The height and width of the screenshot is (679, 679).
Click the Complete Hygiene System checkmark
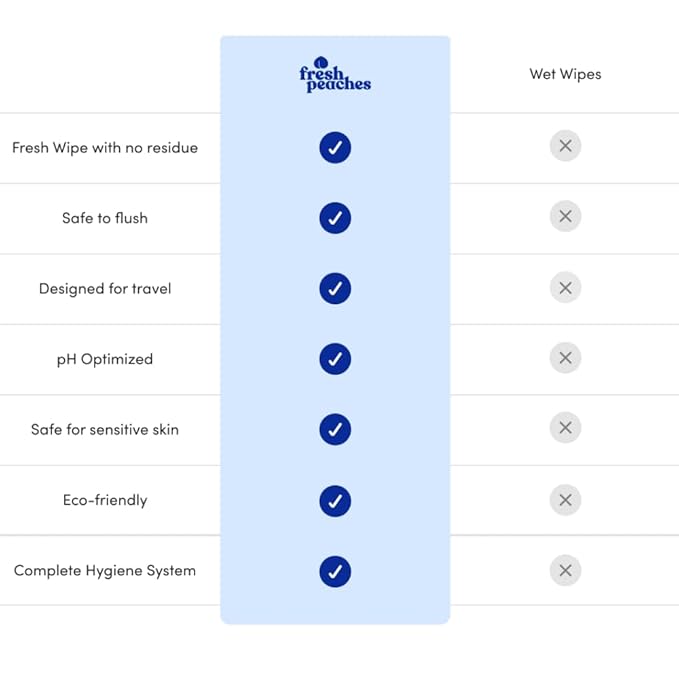(335, 571)
